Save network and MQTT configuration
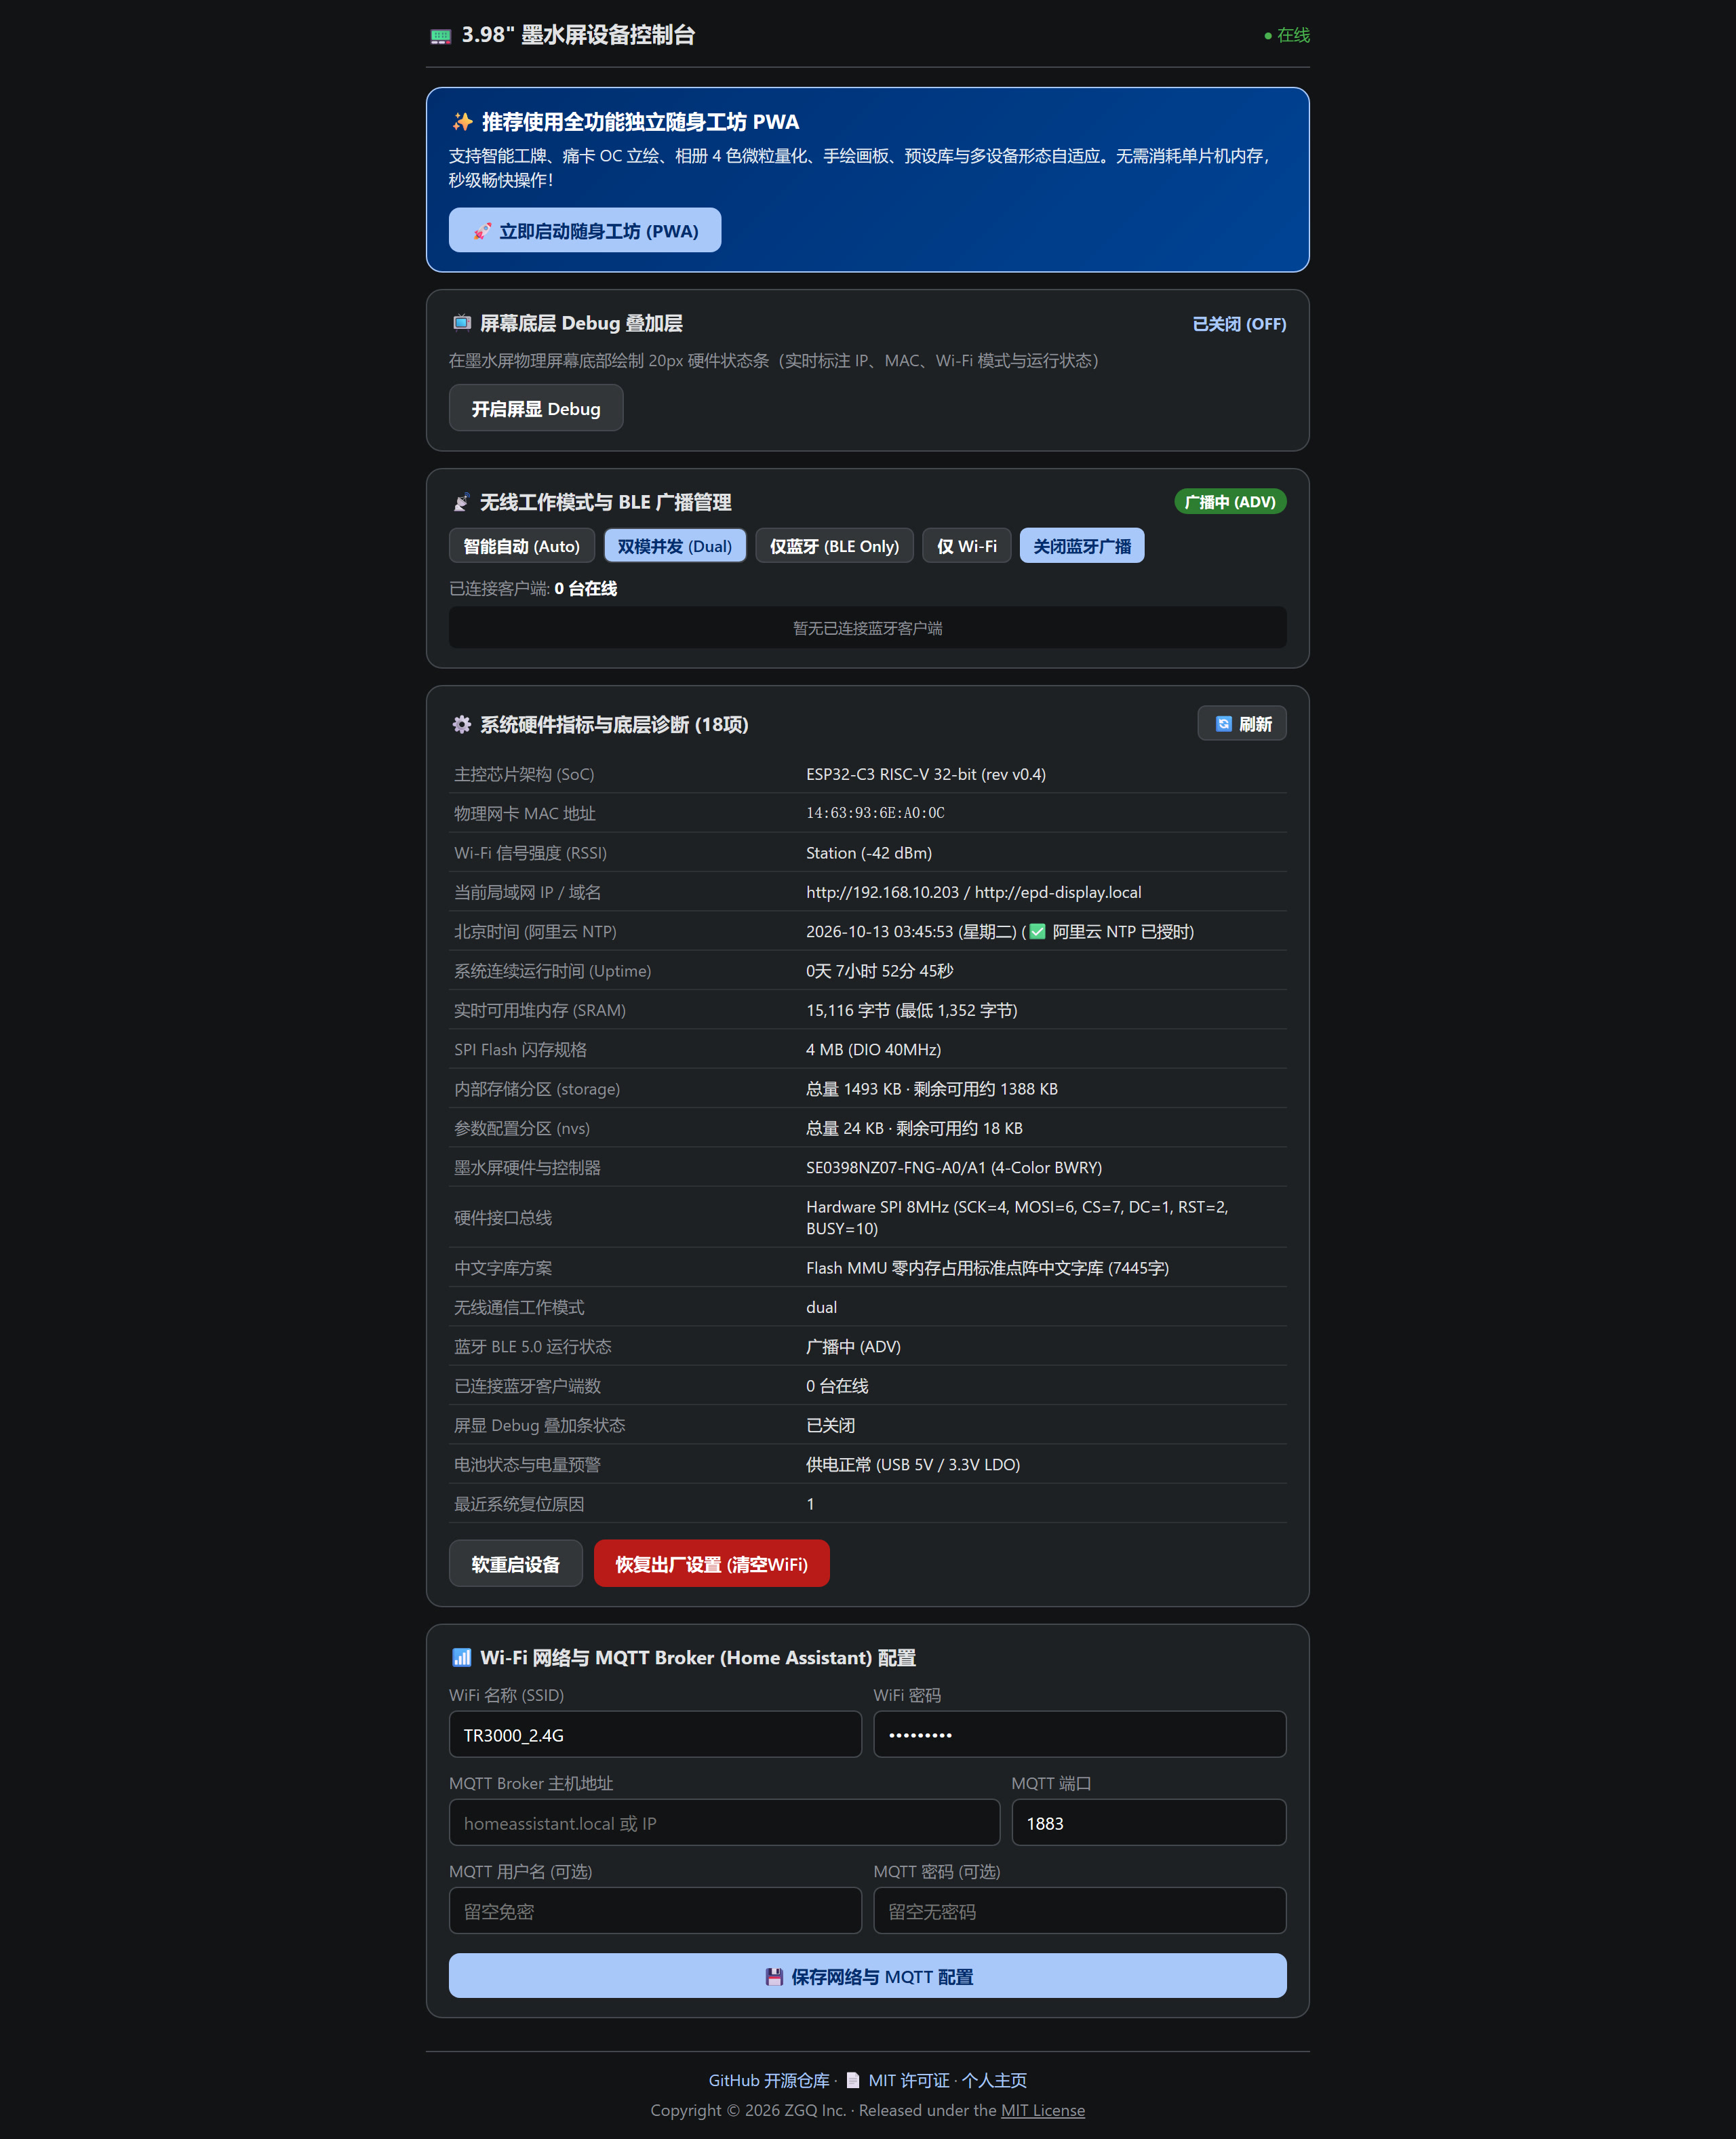This screenshot has height=2139, width=1736. click(867, 1975)
